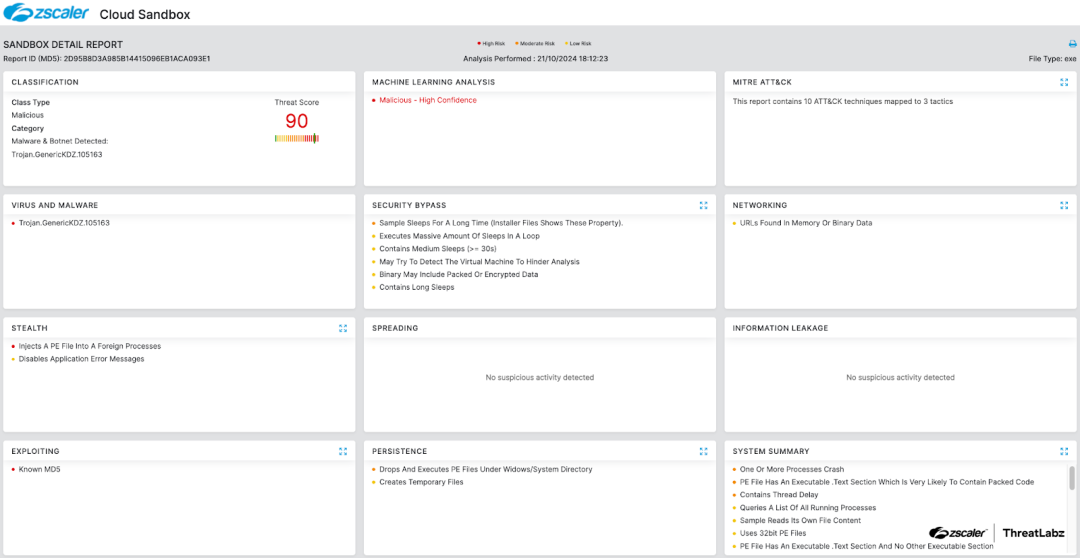Click the print report icon

click(x=1072, y=44)
